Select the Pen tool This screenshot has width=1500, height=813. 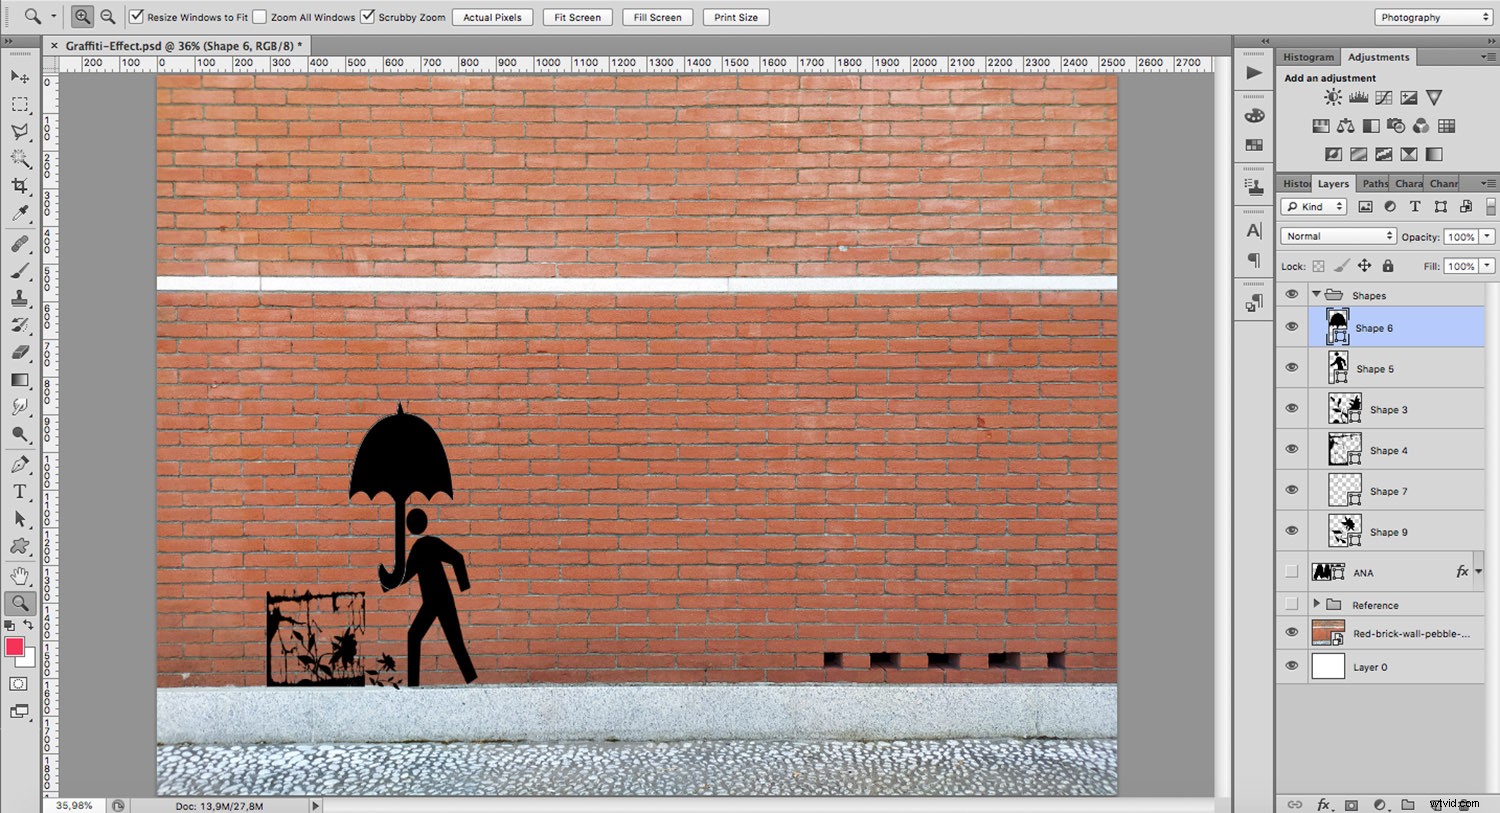pos(19,463)
